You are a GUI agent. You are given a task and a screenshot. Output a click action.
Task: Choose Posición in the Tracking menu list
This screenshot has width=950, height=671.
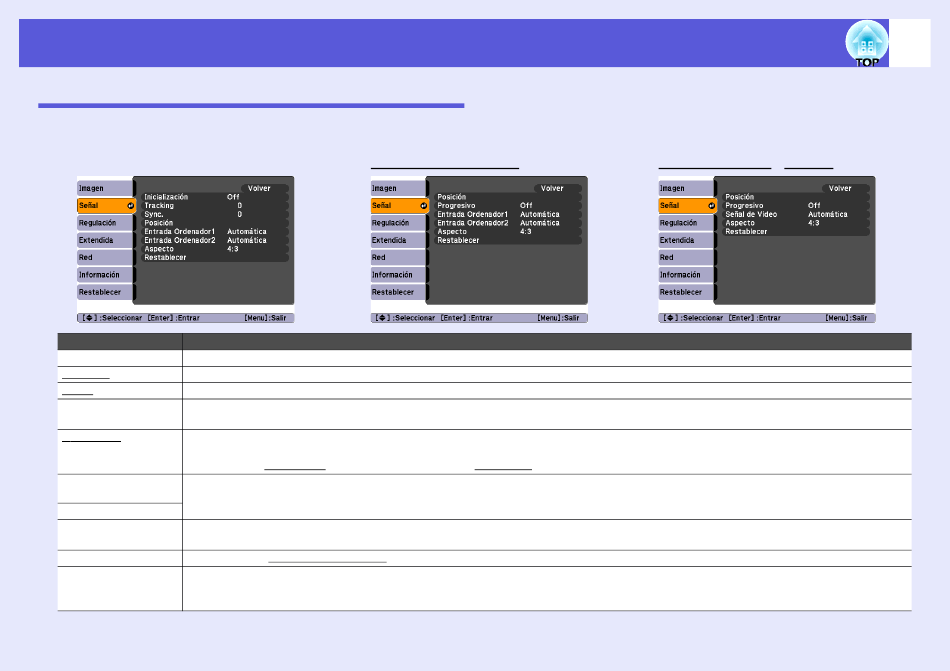(x=214, y=223)
